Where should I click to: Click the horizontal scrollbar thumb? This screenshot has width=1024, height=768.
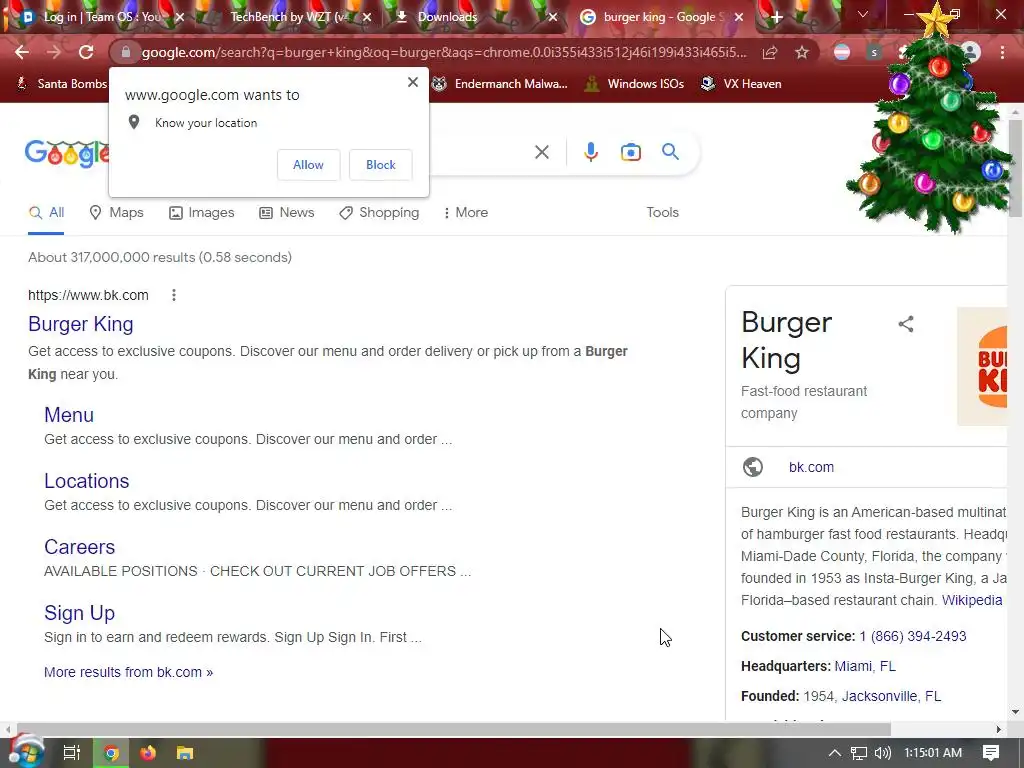[453, 729]
